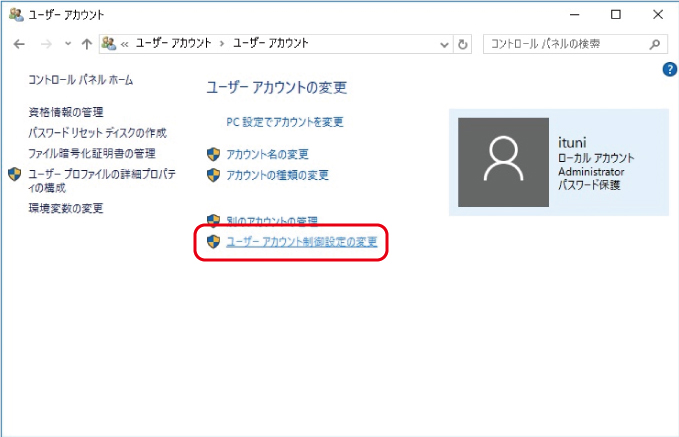The height and width of the screenshot is (437, 679).
Task: Click first ユーザー アカウント breadcrumb in address bar
Action: point(173,43)
